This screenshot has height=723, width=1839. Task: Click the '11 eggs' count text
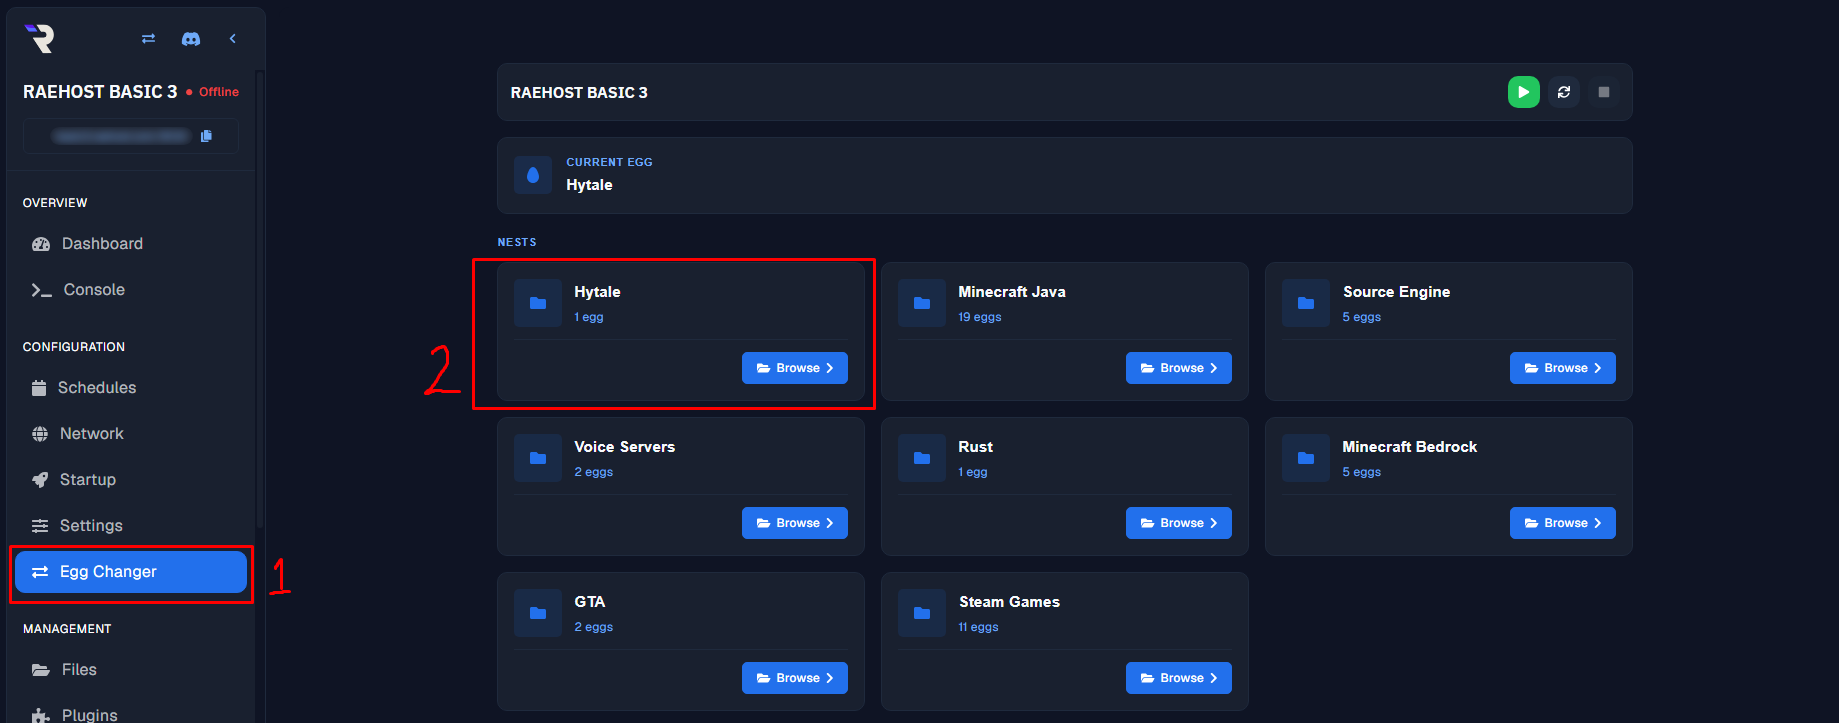tap(978, 627)
